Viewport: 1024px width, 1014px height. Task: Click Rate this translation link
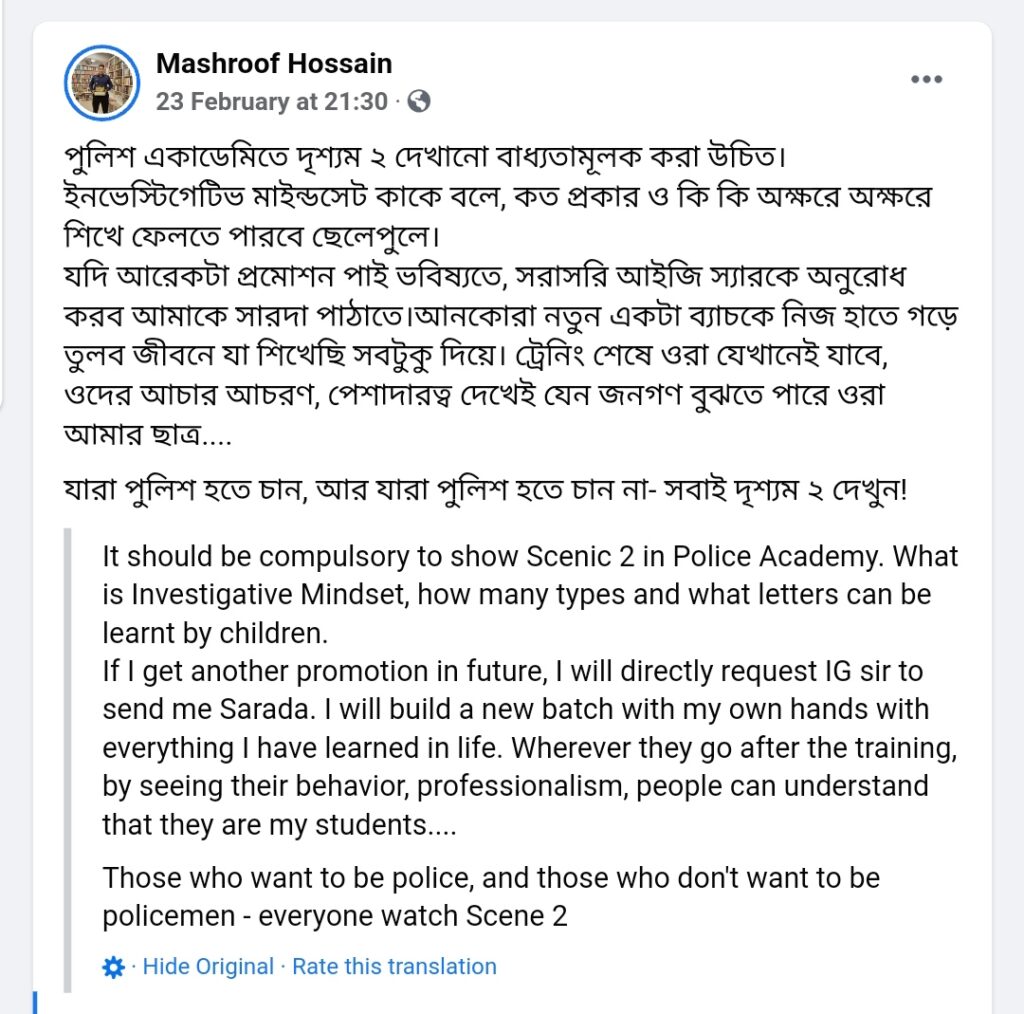click(394, 966)
